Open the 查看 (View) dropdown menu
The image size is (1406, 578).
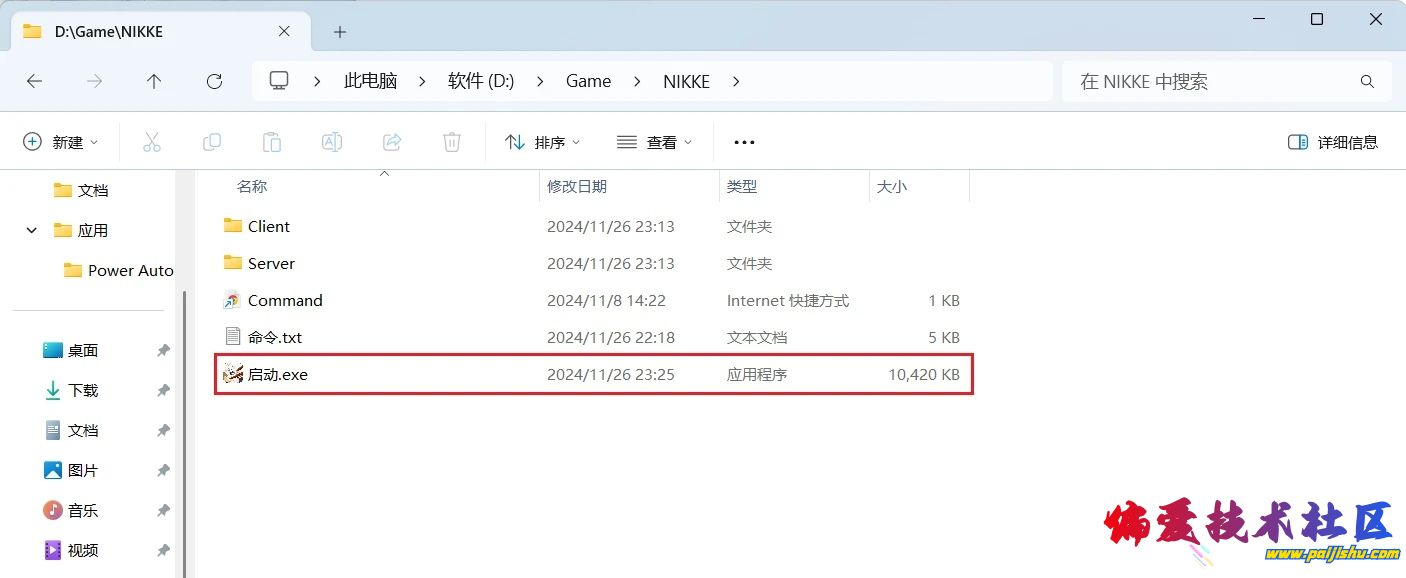654,142
